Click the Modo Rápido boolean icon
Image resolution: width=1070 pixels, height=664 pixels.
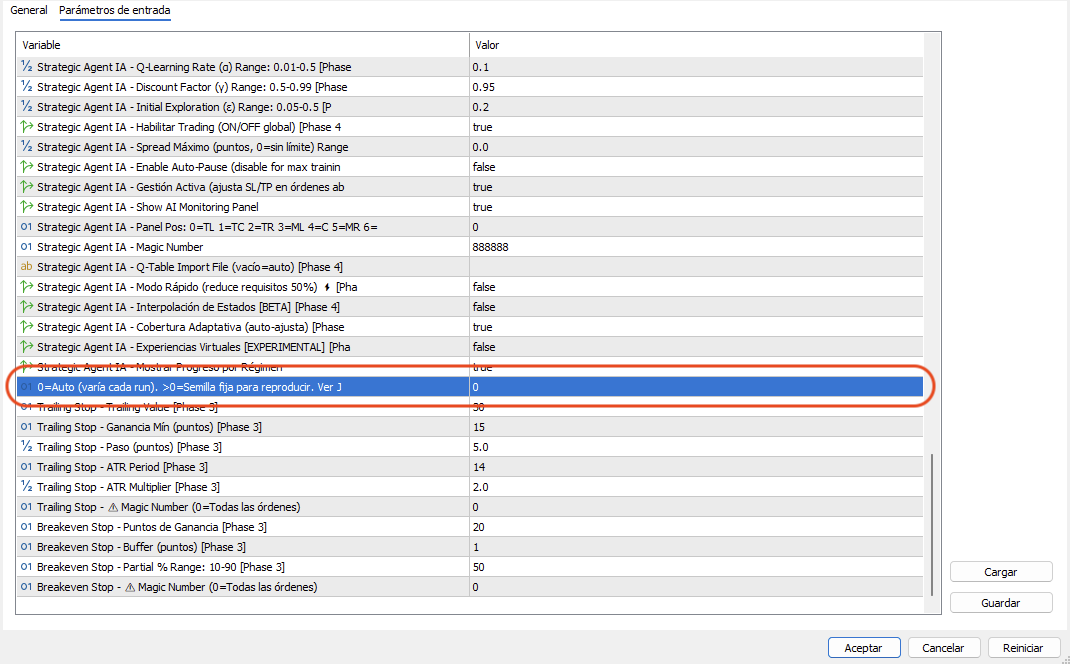[x=27, y=287]
